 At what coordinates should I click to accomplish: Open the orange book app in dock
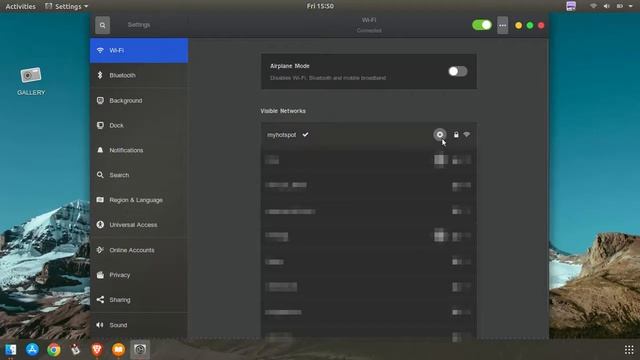pos(118,350)
